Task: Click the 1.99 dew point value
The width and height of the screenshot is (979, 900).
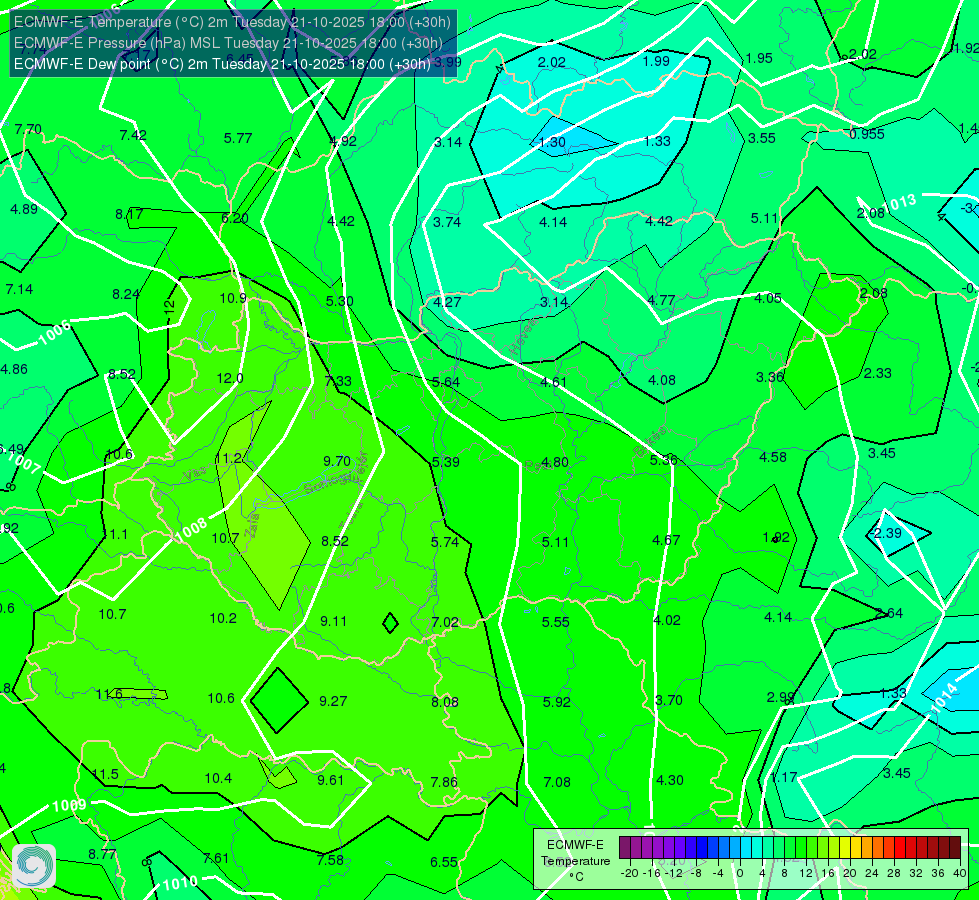Action: click(x=656, y=61)
